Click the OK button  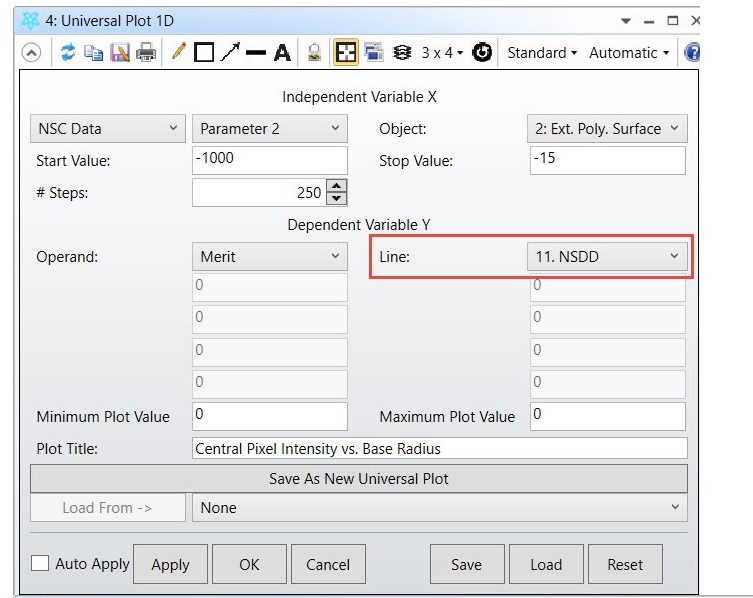(x=249, y=564)
